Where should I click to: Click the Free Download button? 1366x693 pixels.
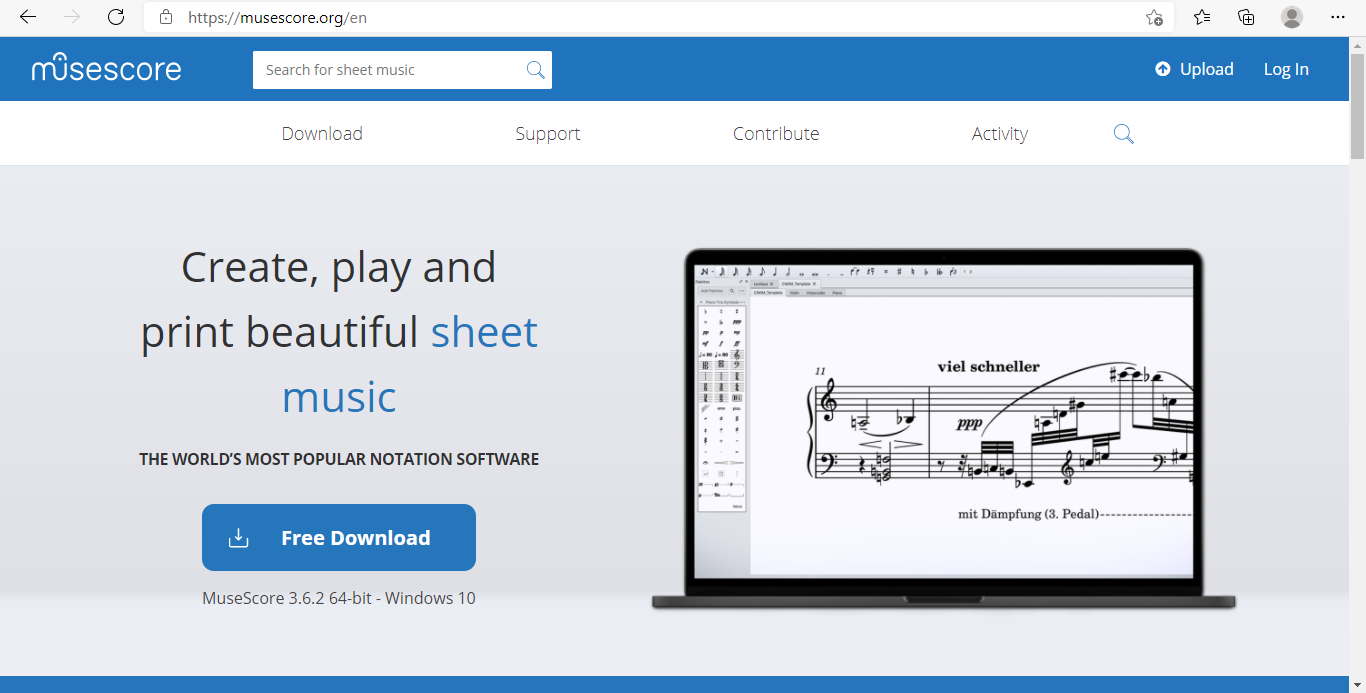pyautogui.click(x=339, y=537)
